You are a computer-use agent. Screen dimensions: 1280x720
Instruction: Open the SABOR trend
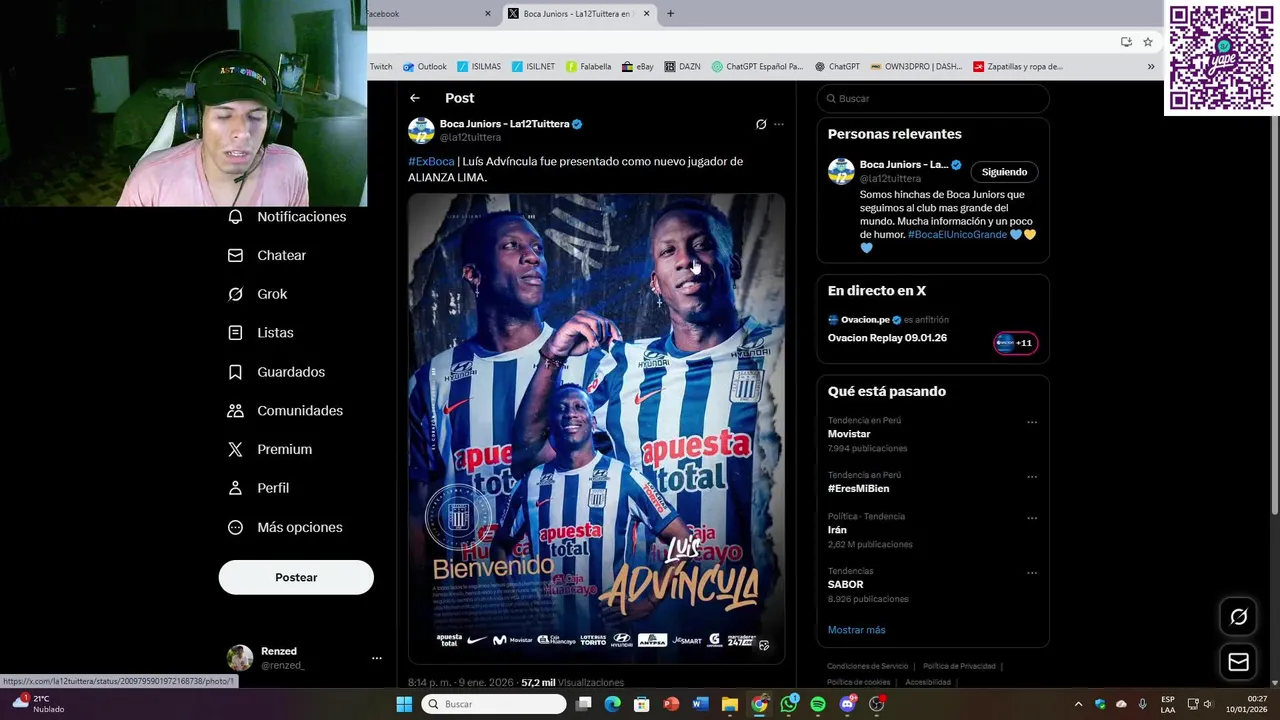[845, 584]
